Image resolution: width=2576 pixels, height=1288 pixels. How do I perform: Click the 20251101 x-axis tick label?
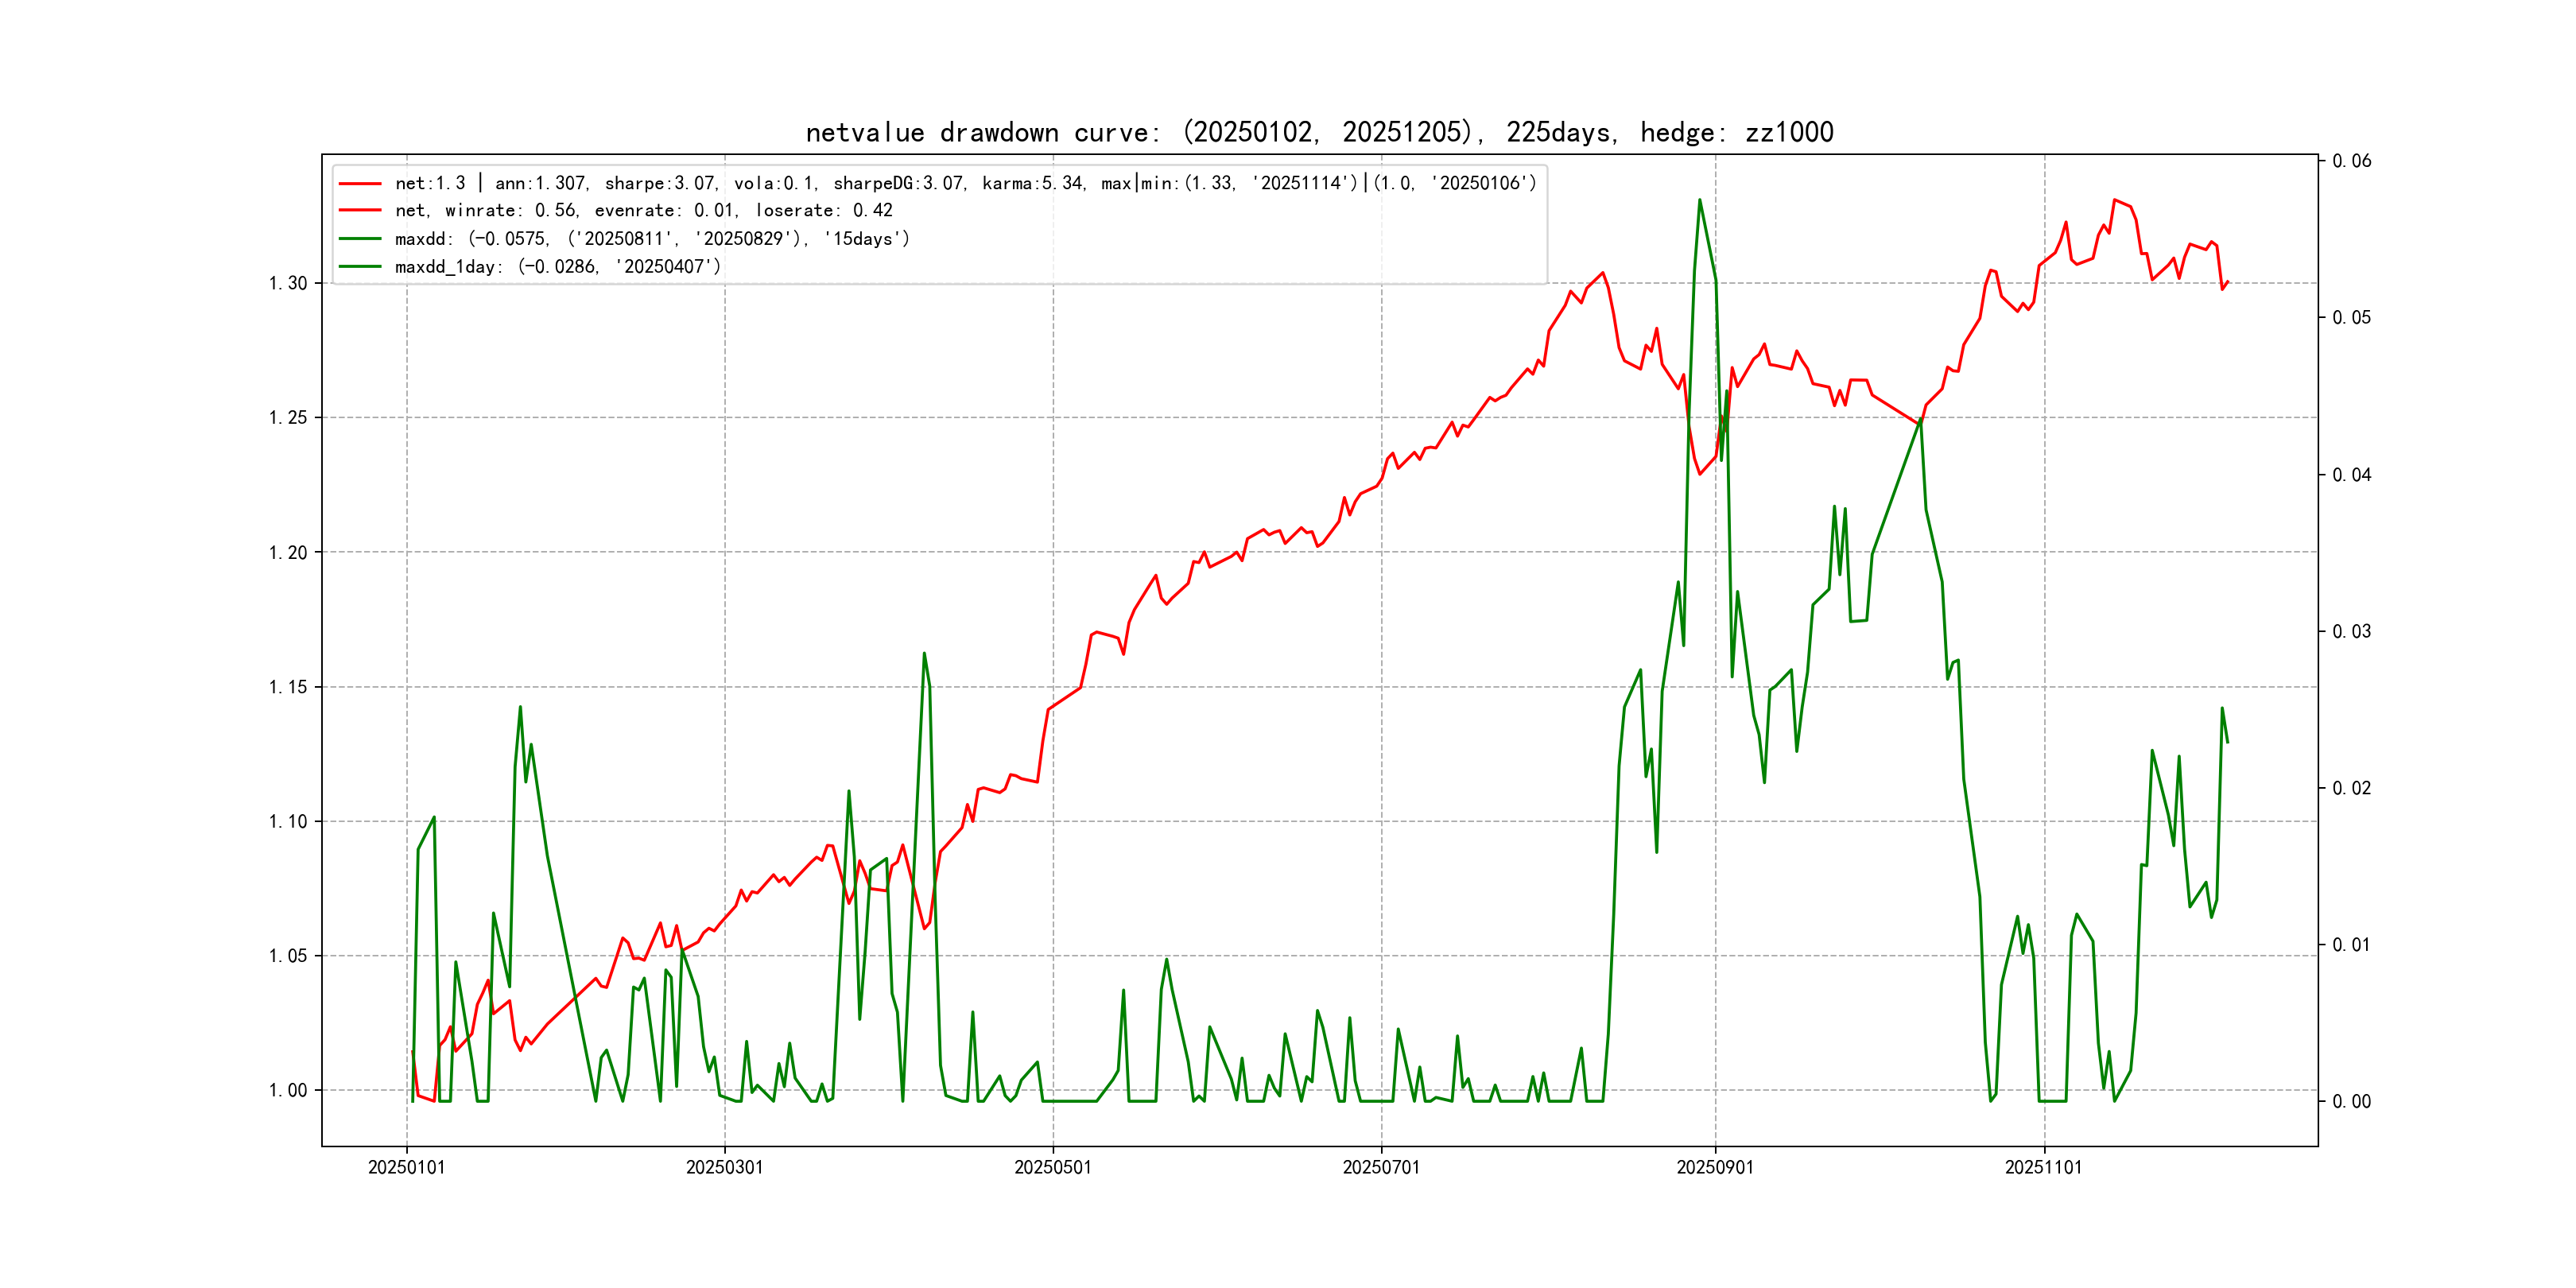(x=2043, y=1167)
